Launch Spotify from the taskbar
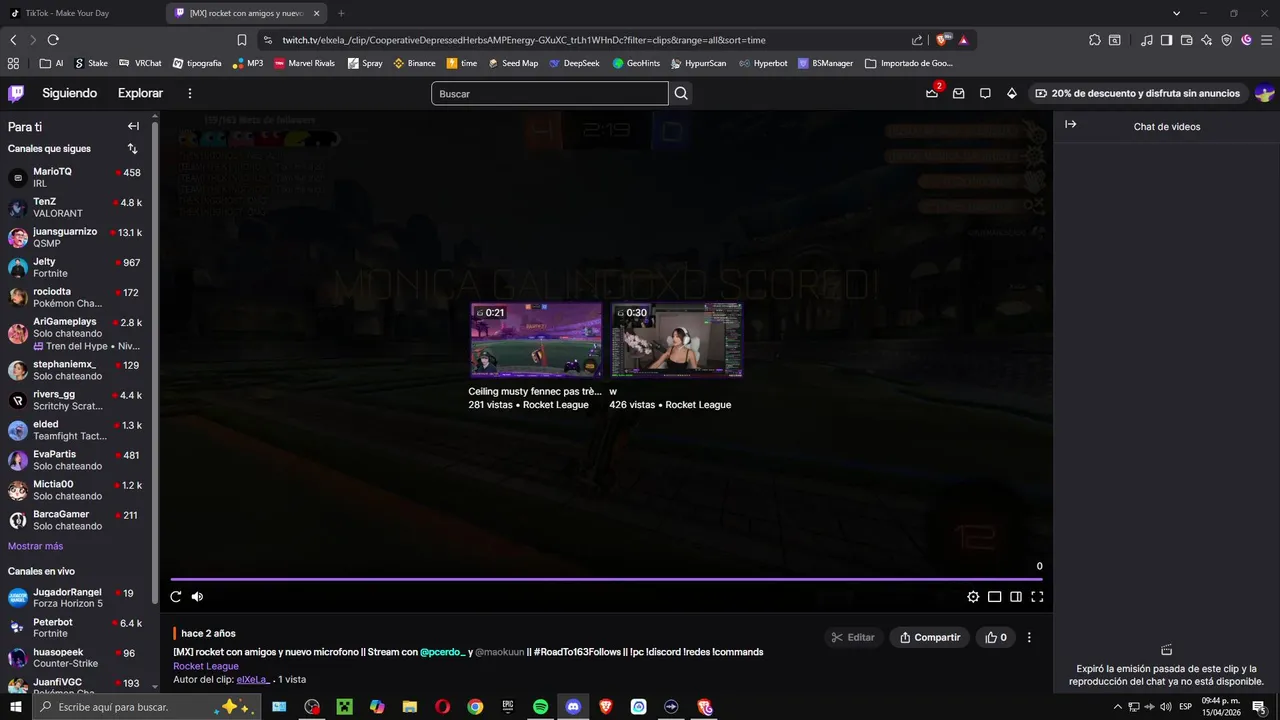Screen dimensions: 1280x720 [540, 707]
